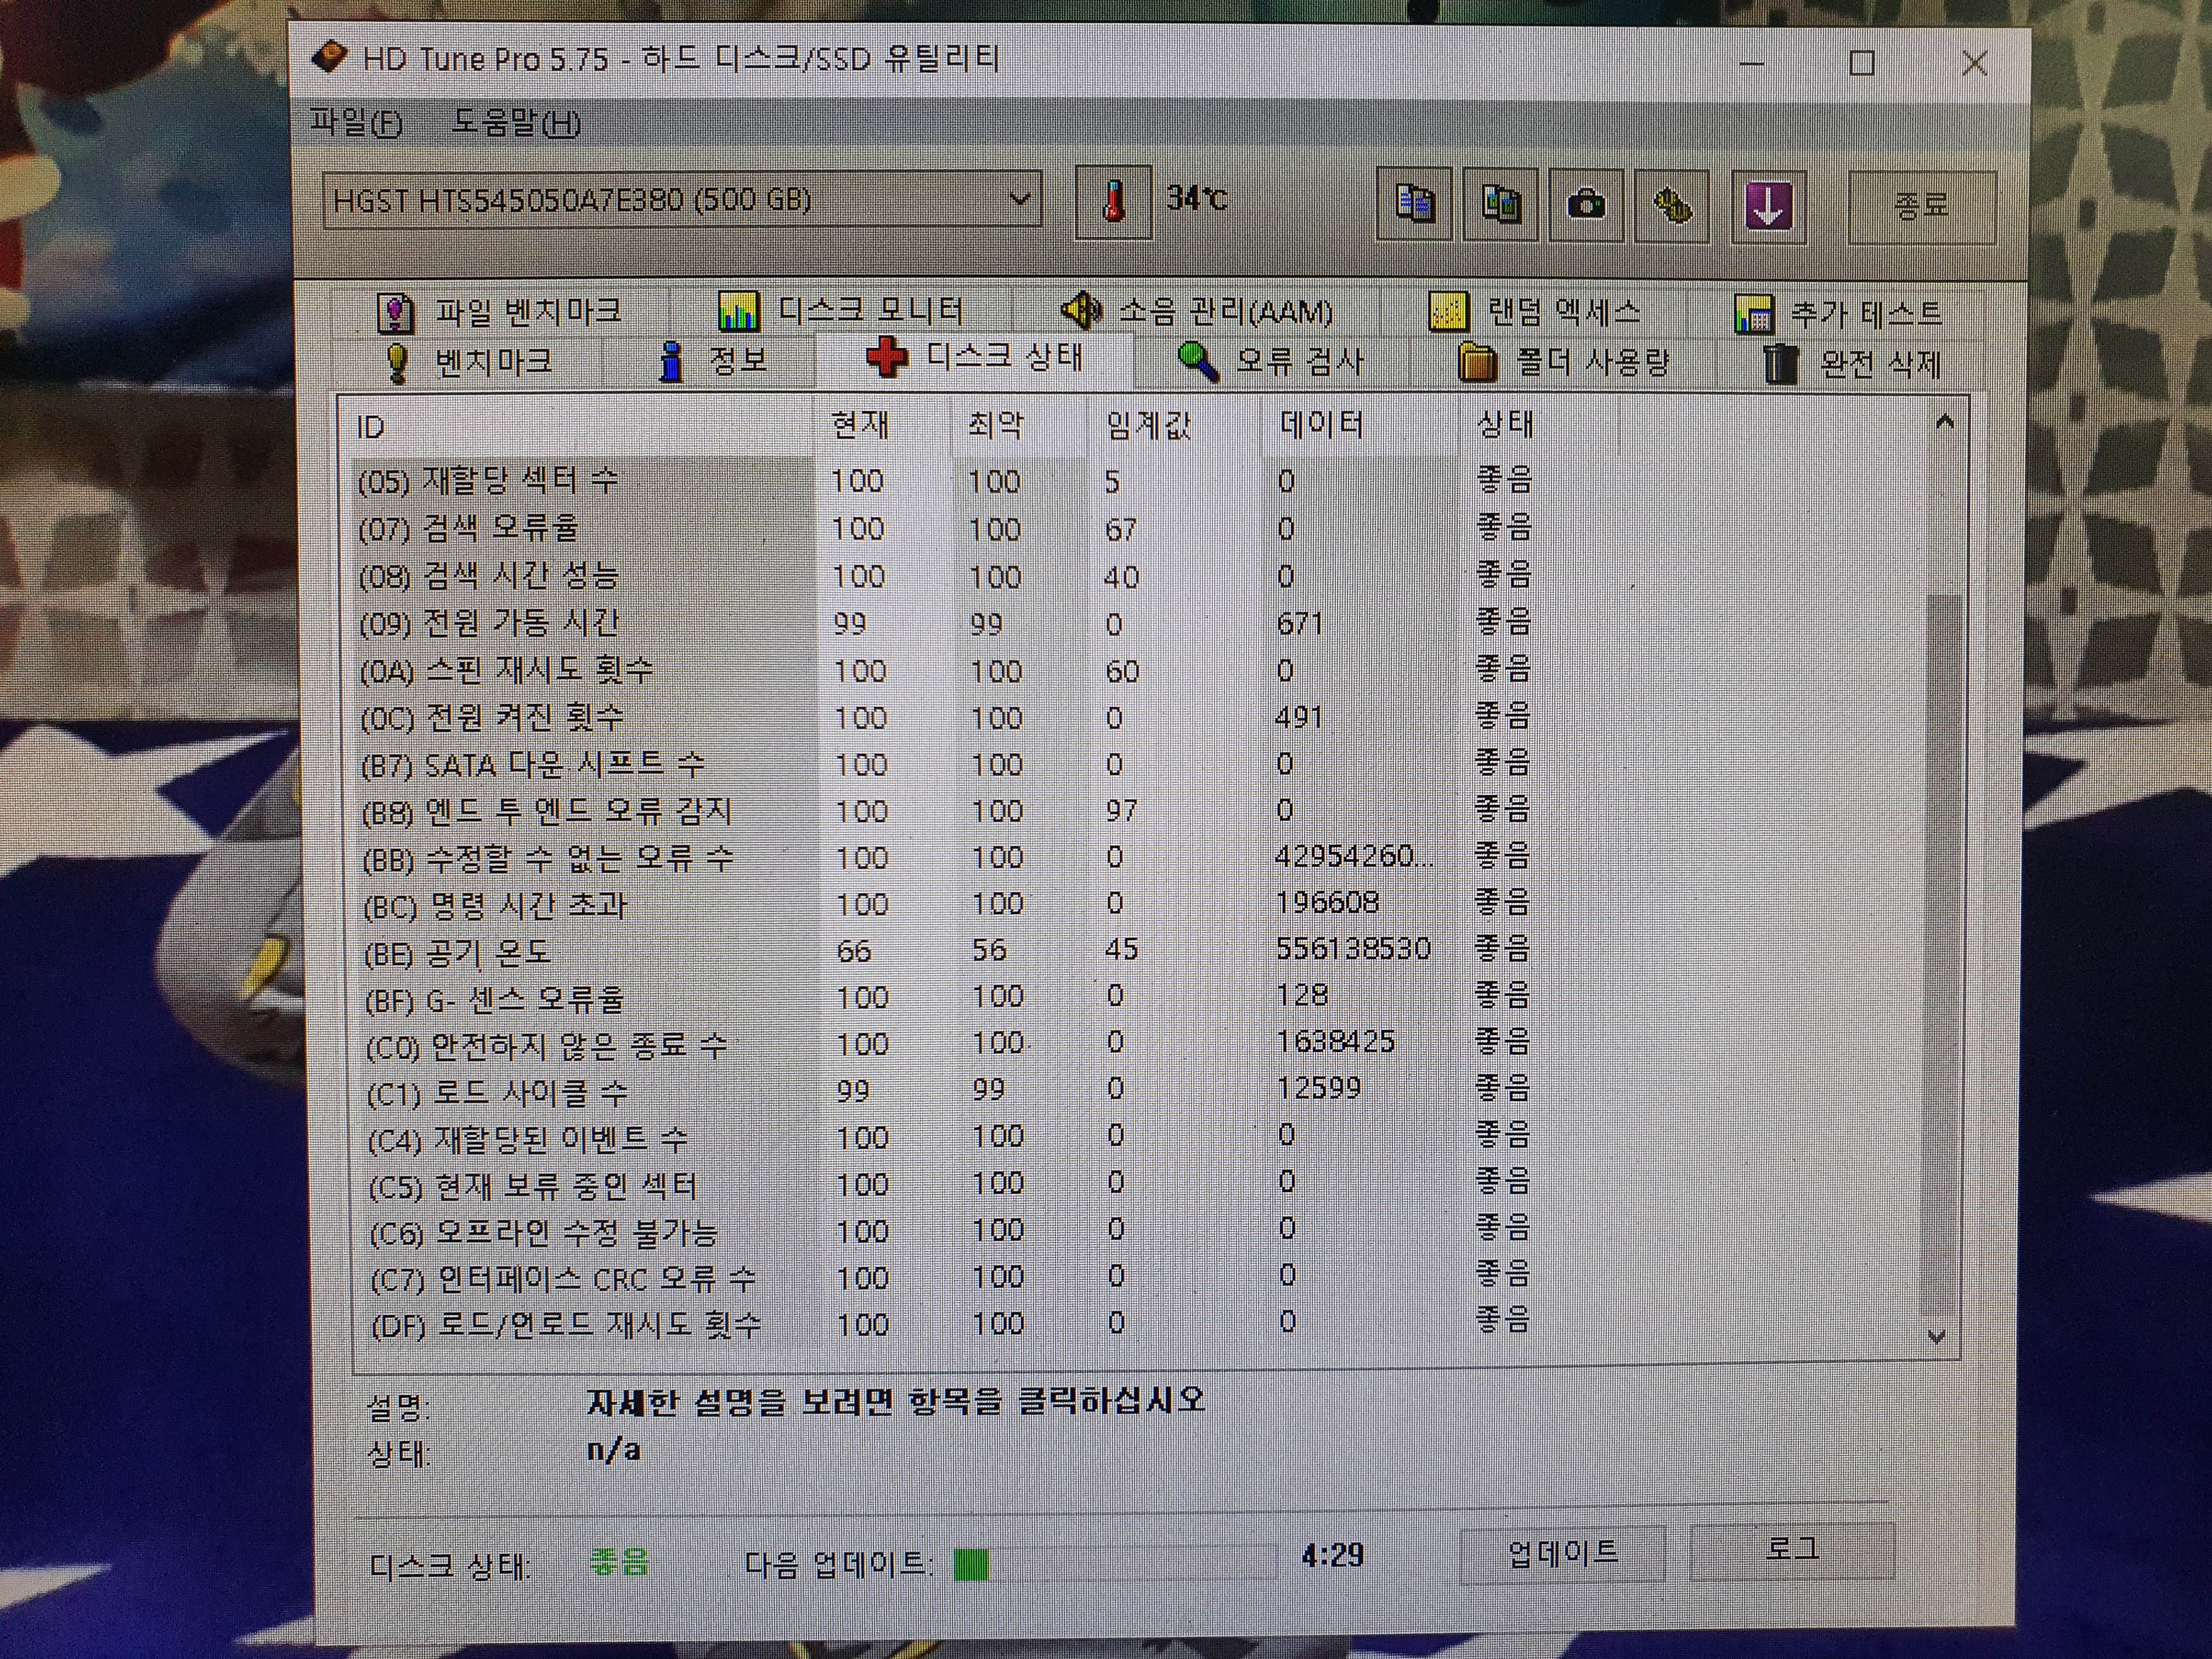2212x1659 pixels.
Task: Select the (C7) 인터페이스 CRC 오류 수 row
Action: [x=949, y=1278]
